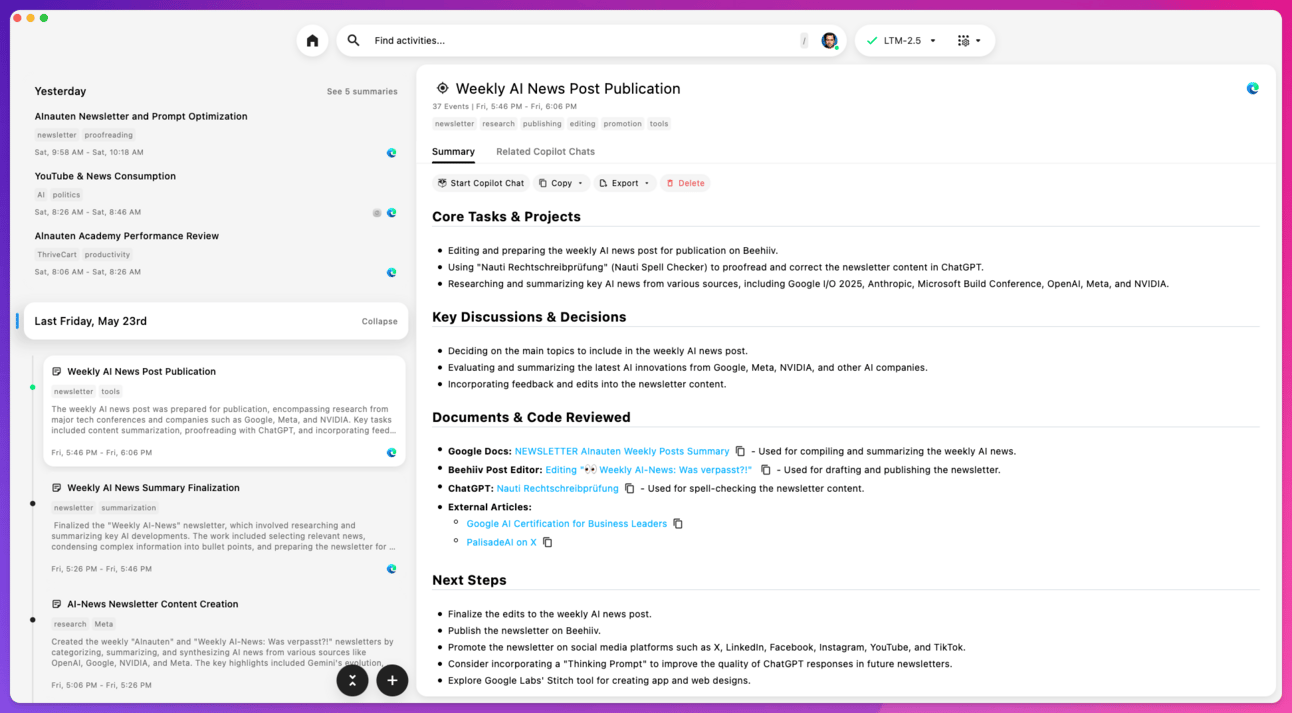Viewport: 1292px width, 713px height.
Task: Expand See 5 summaries for Yesterday
Action: click(x=362, y=92)
